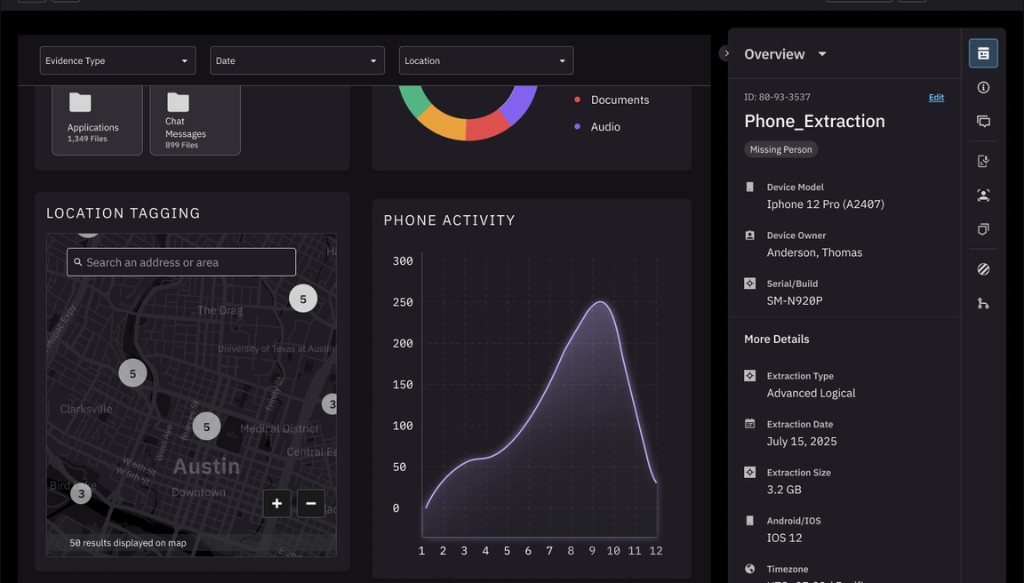Click the map address search field
The image size is (1024, 583).
pyautogui.click(x=180, y=261)
